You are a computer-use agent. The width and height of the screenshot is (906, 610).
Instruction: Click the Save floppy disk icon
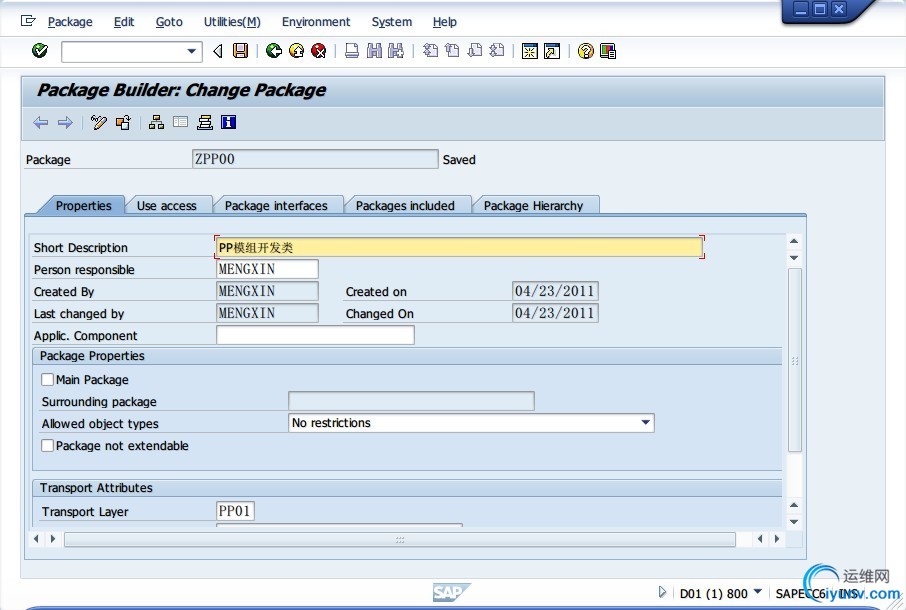tap(240, 51)
